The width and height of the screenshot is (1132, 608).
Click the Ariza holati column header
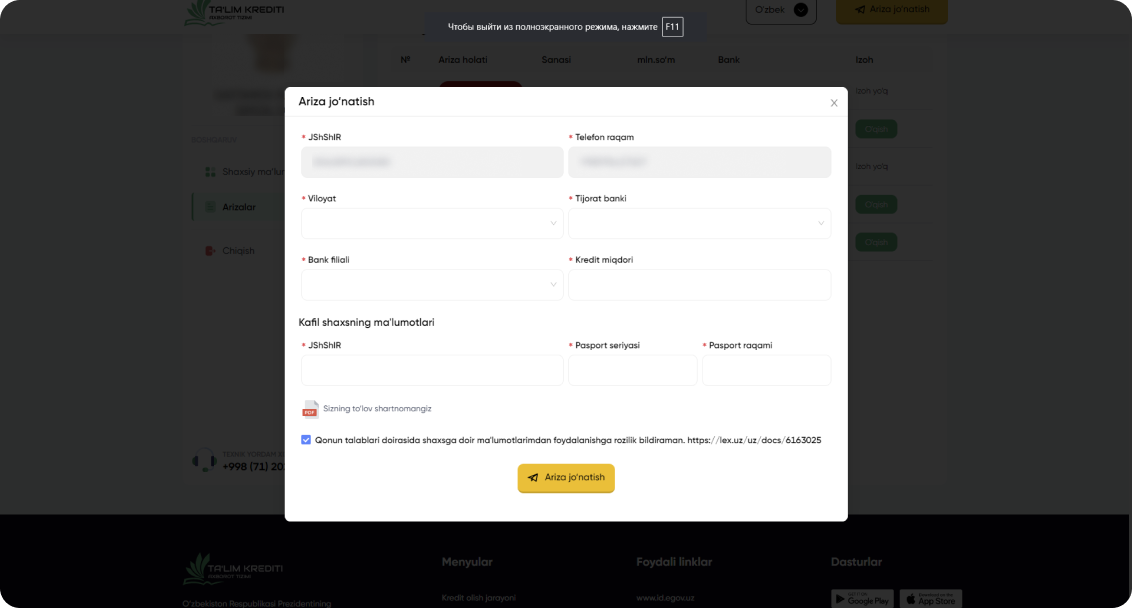pos(463,60)
